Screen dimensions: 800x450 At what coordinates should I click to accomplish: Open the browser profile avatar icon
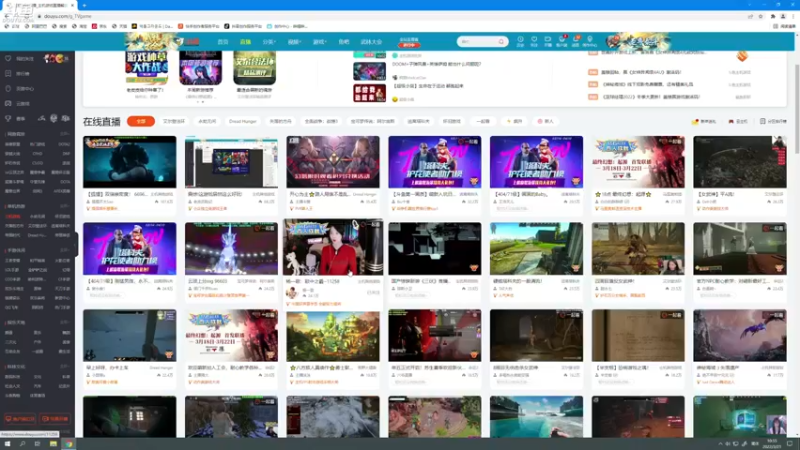click(783, 16)
